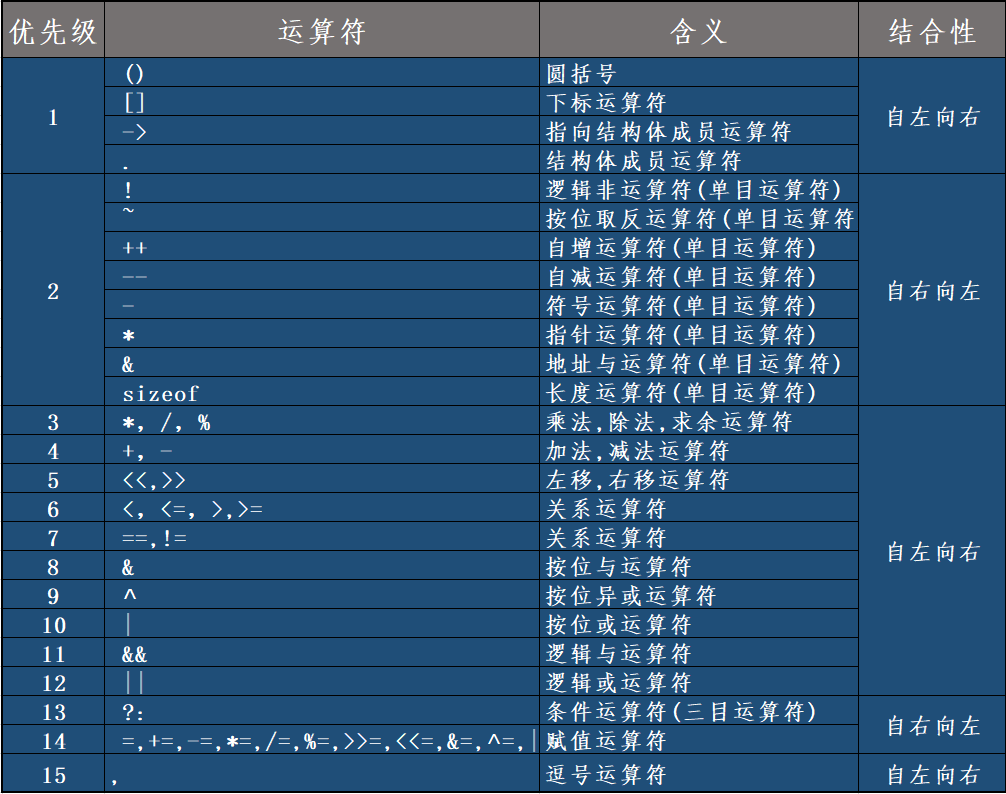The width and height of the screenshot is (1006, 794).
Task: Select the 符号运算符(单目运算符) cell
Action: [699, 304]
